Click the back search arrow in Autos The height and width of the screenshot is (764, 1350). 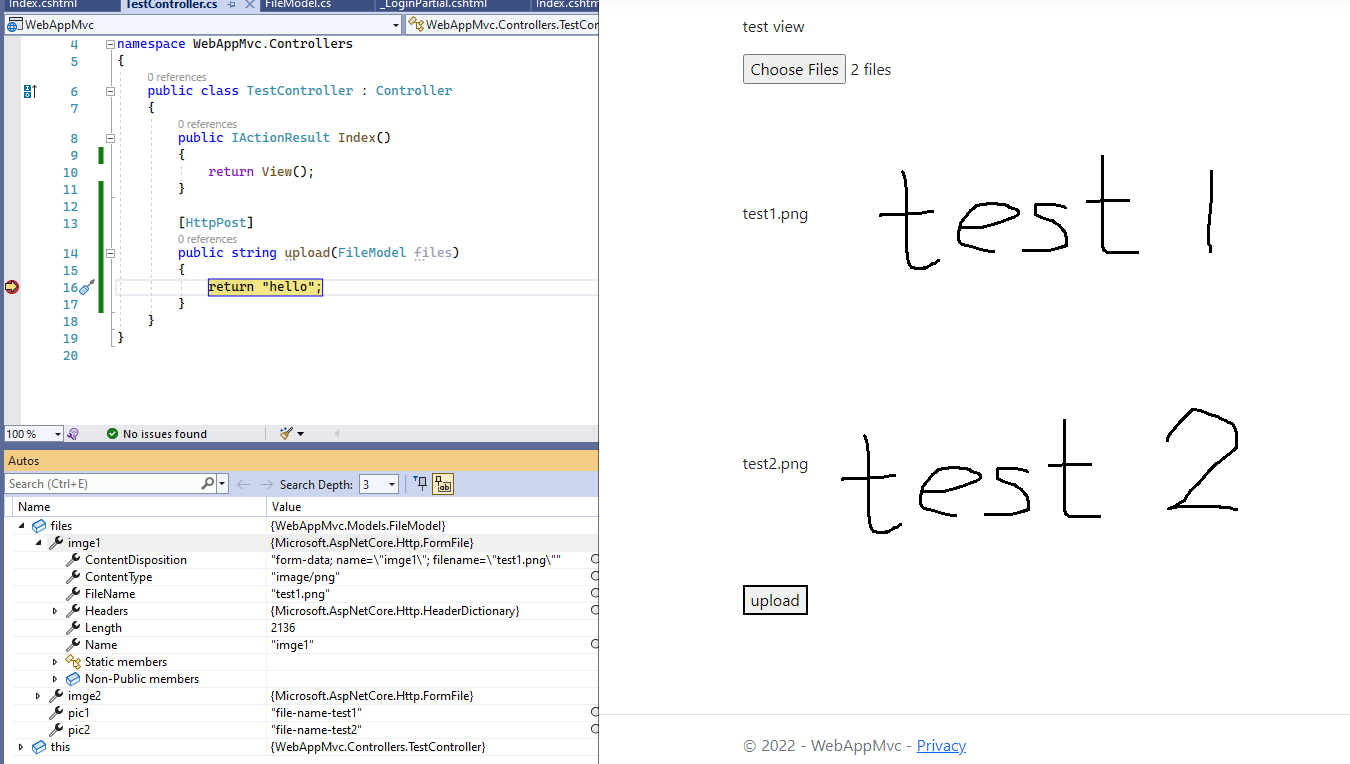coord(243,484)
